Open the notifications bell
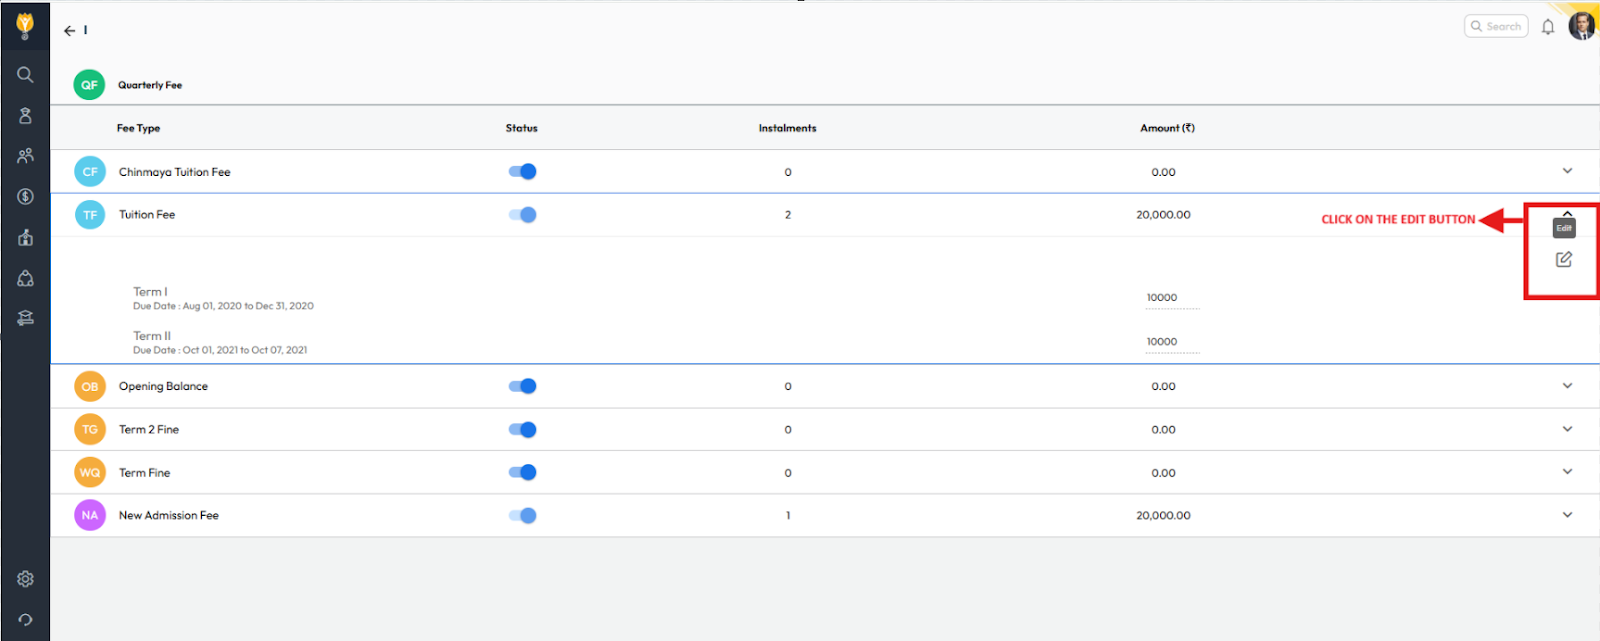This screenshot has height=641, width=1600. 1547,27
